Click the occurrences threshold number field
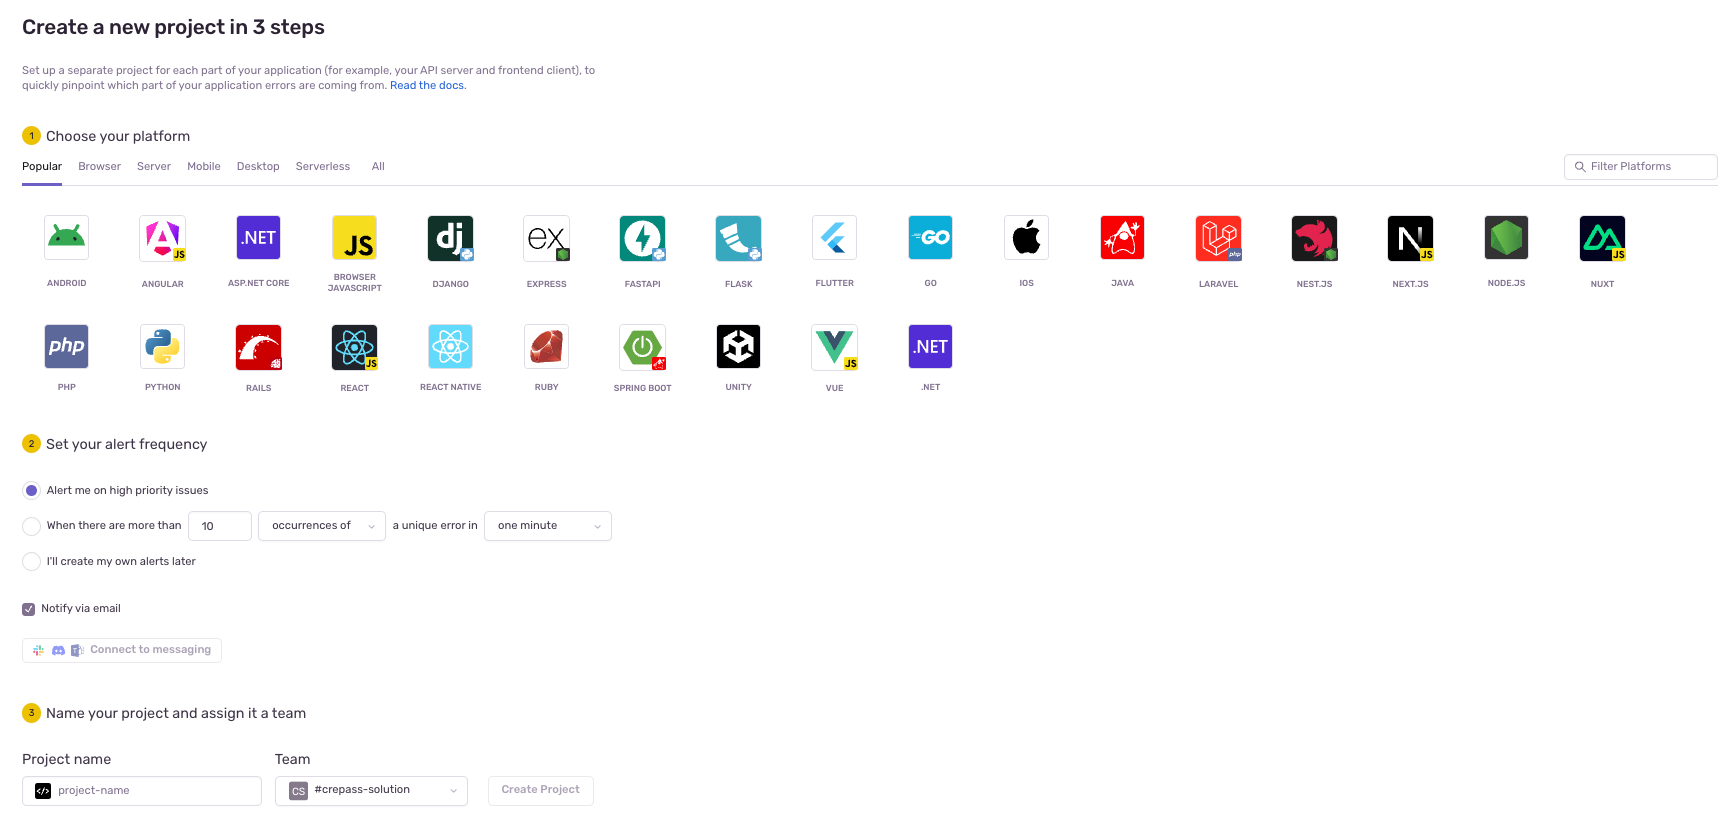Image resolution: width=1720 pixels, height=829 pixels. [x=220, y=526]
